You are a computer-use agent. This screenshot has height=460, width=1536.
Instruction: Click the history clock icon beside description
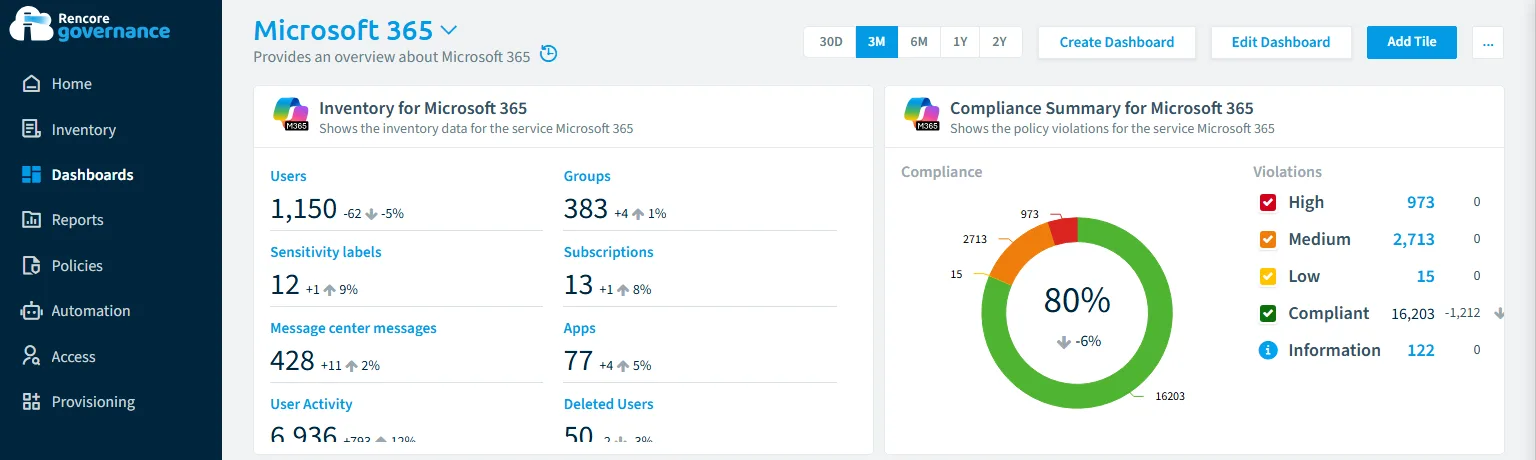pos(548,54)
